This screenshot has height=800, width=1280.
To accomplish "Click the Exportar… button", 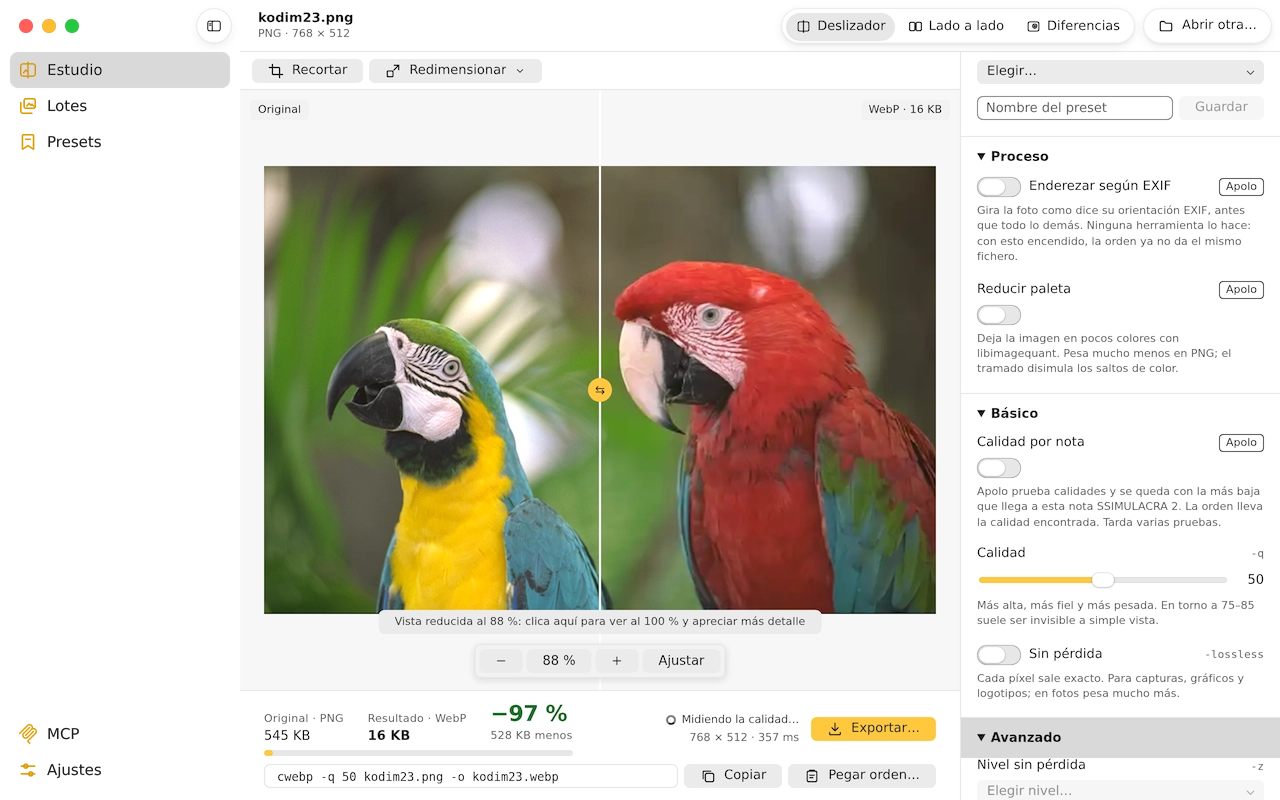I will pos(873,728).
